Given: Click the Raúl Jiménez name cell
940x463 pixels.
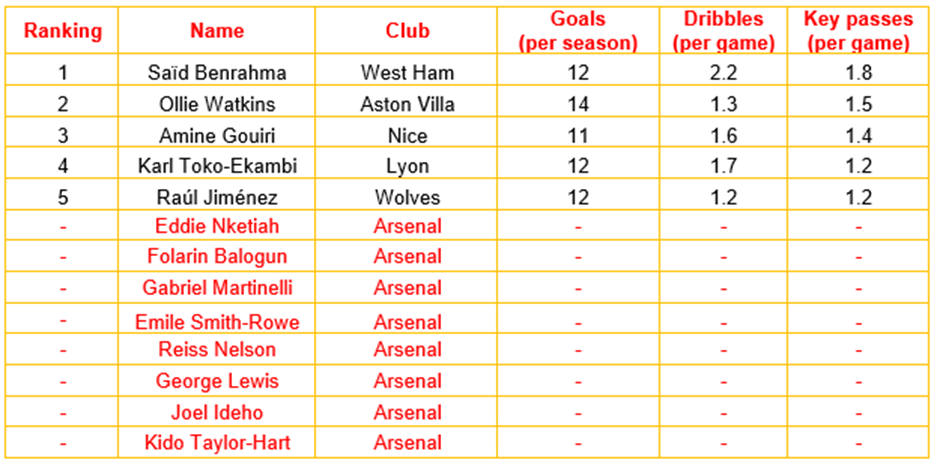Looking at the screenshot, I should tap(217, 198).
